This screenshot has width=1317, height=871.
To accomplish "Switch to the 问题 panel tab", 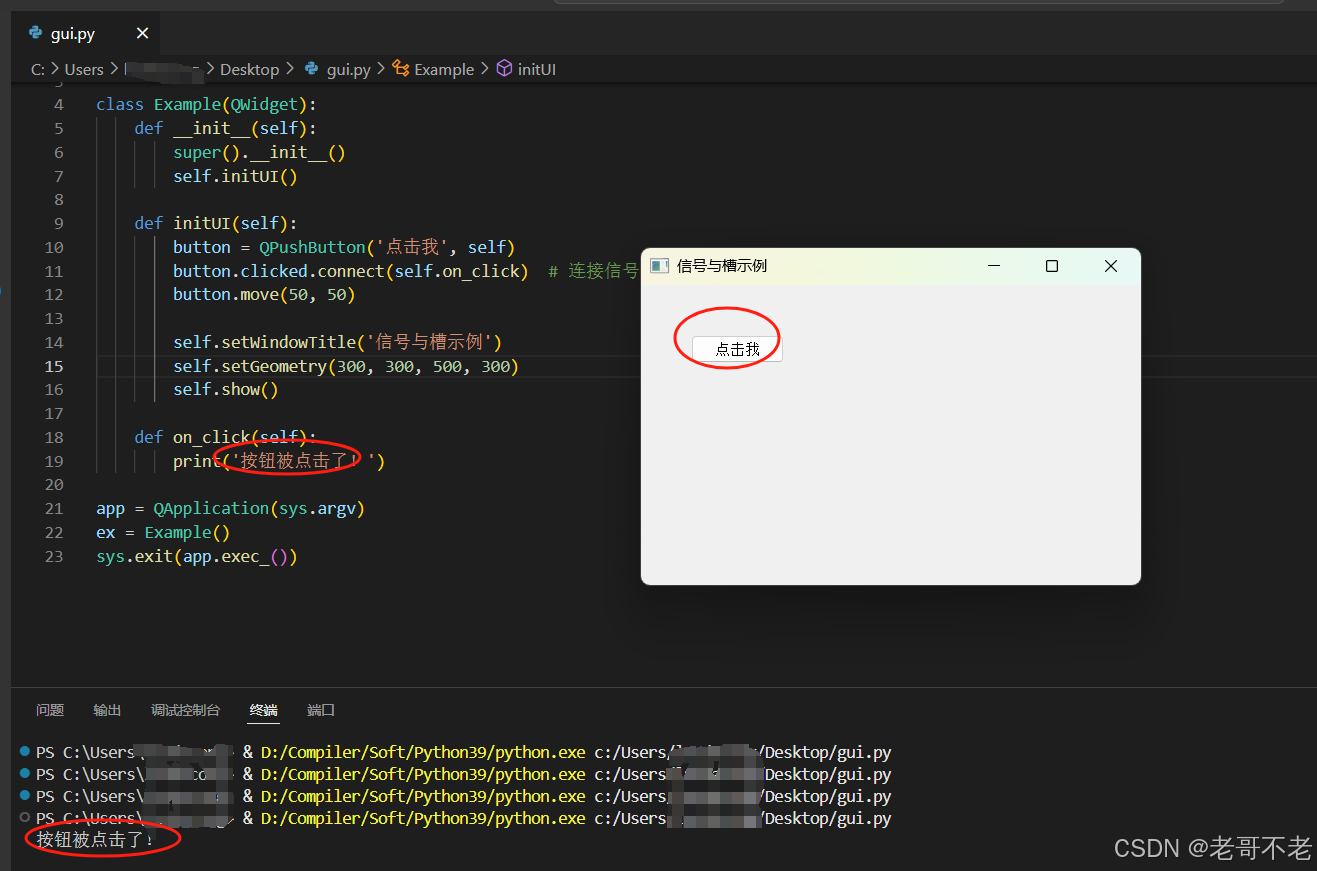I will (x=50, y=710).
